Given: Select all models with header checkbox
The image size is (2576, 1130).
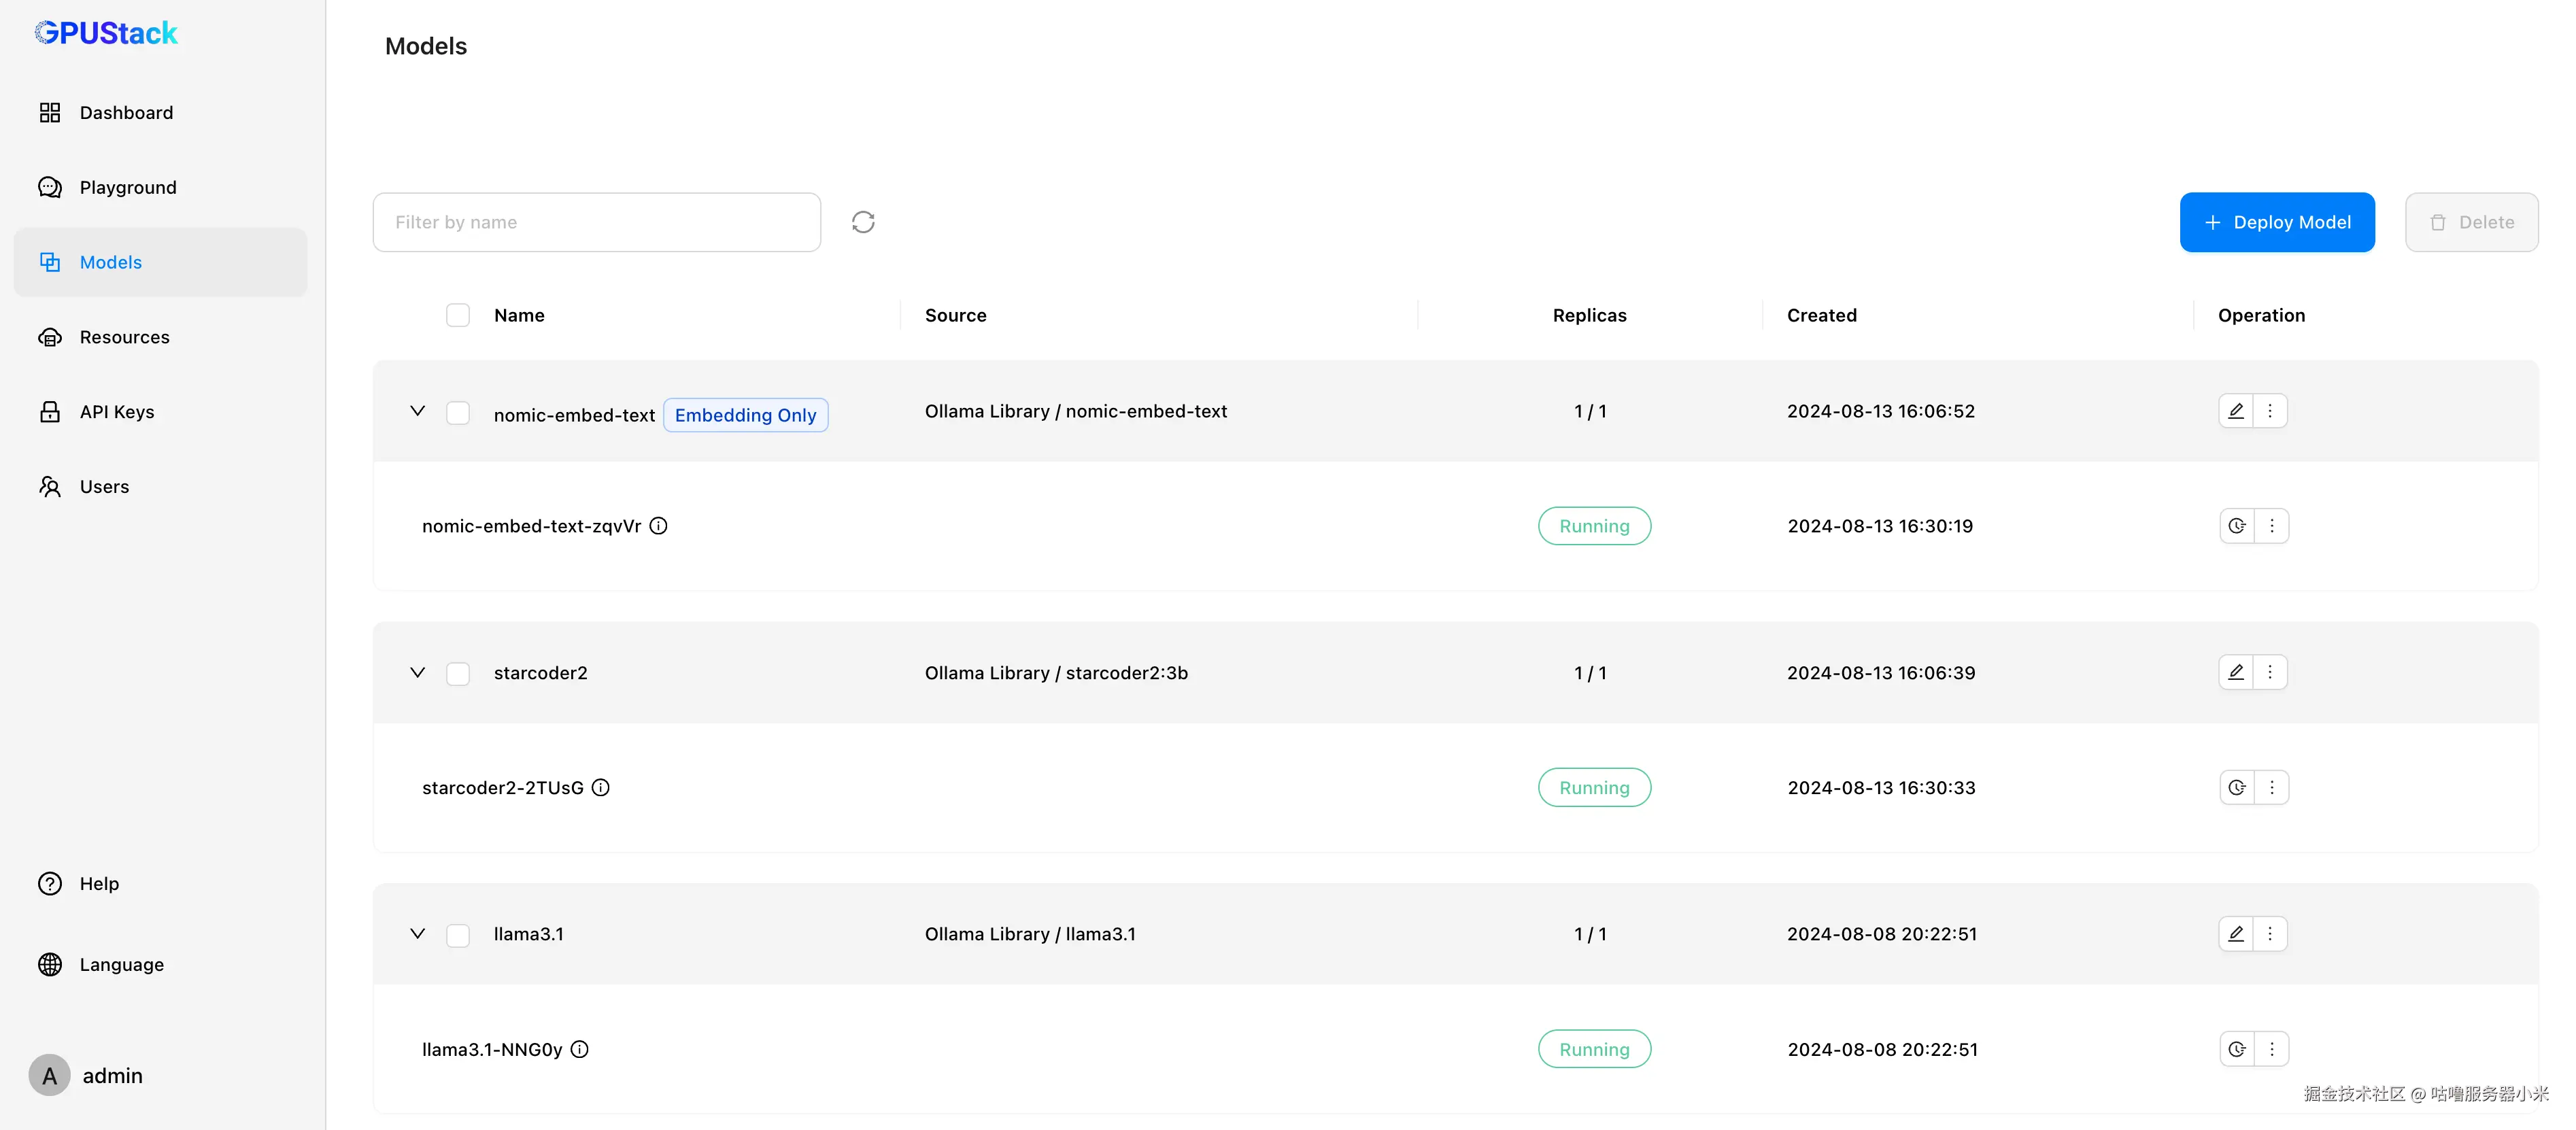Looking at the screenshot, I should point(458,315).
